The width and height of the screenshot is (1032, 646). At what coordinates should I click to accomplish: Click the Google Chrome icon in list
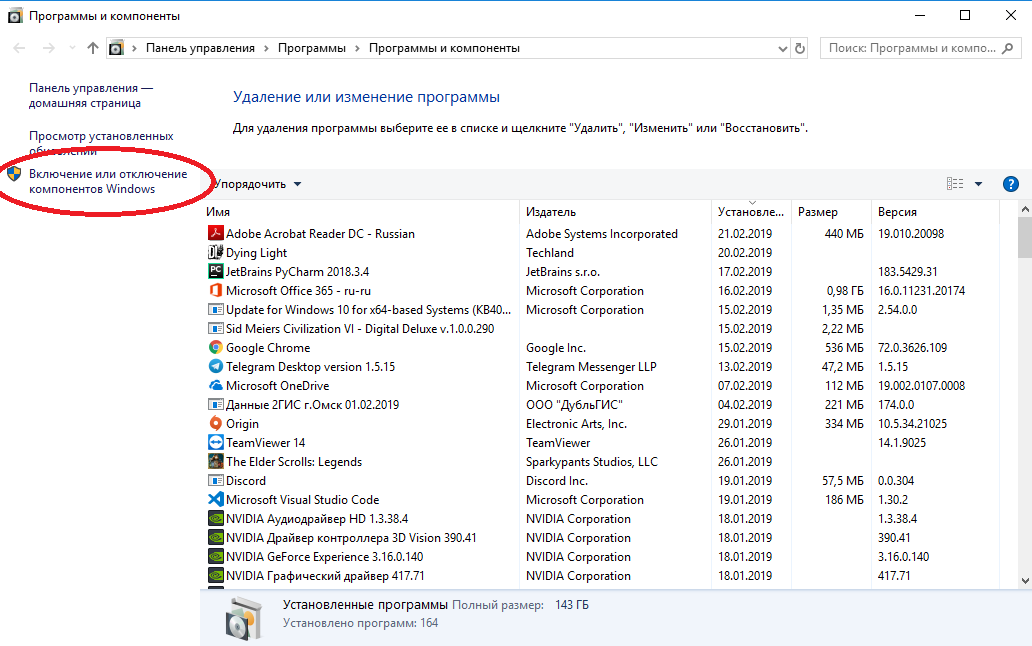pos(215,347)
